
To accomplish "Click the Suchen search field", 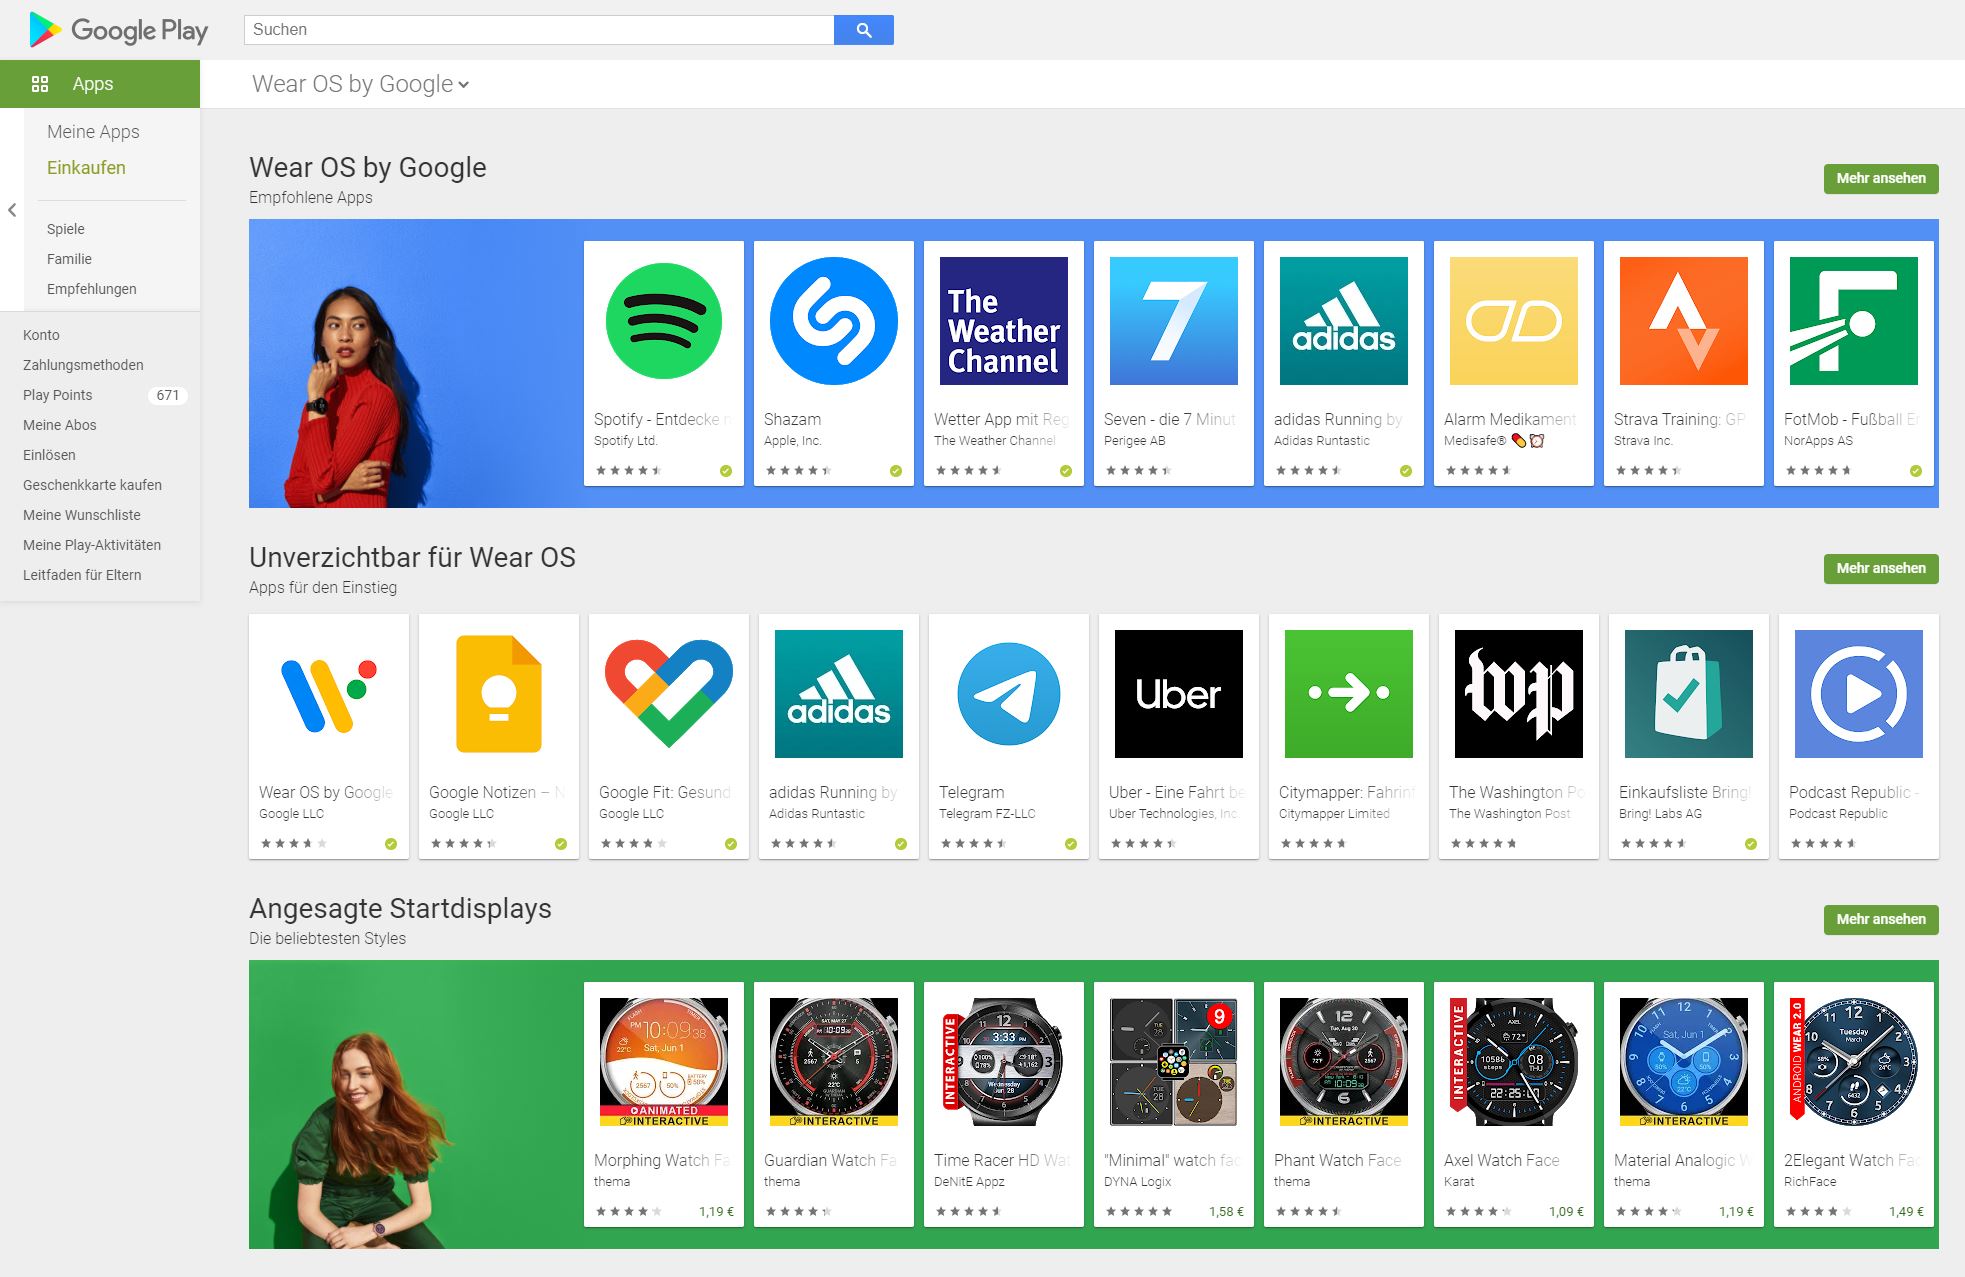I will pos(539,30).
